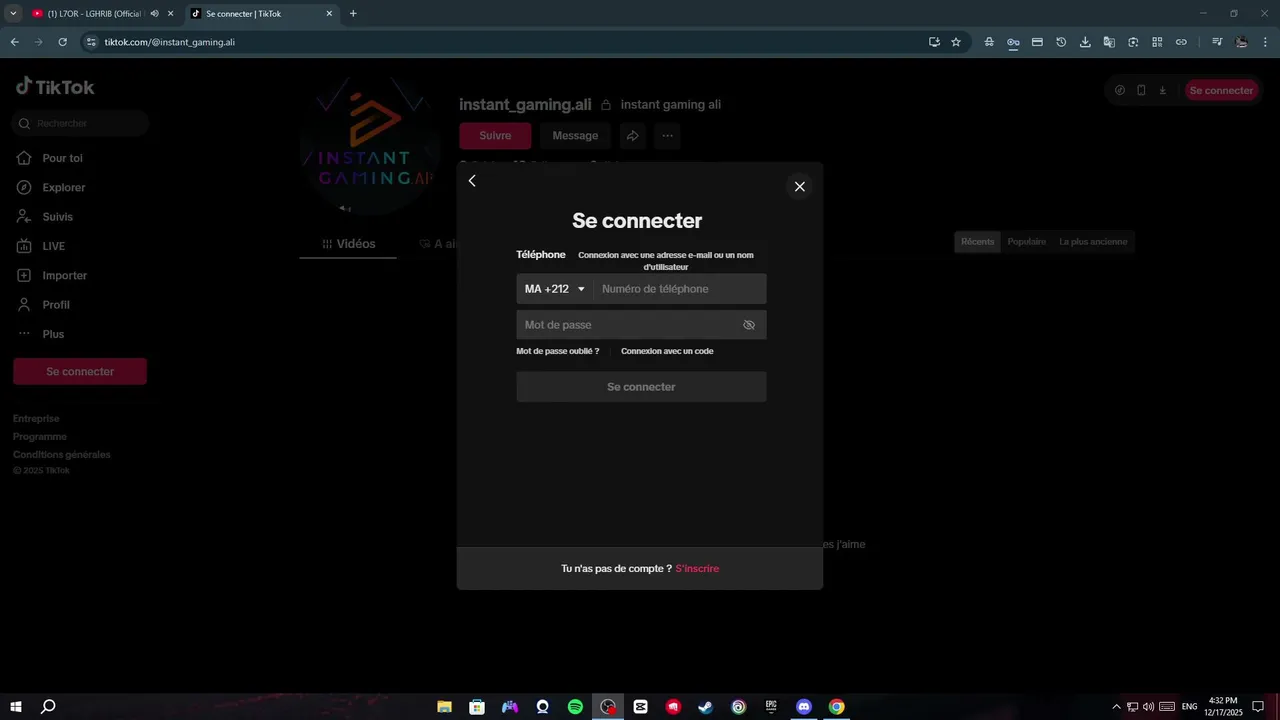The image size is (1280, 720).
Task: Click the top-right Se connecter button
Action: (1221, 90)
